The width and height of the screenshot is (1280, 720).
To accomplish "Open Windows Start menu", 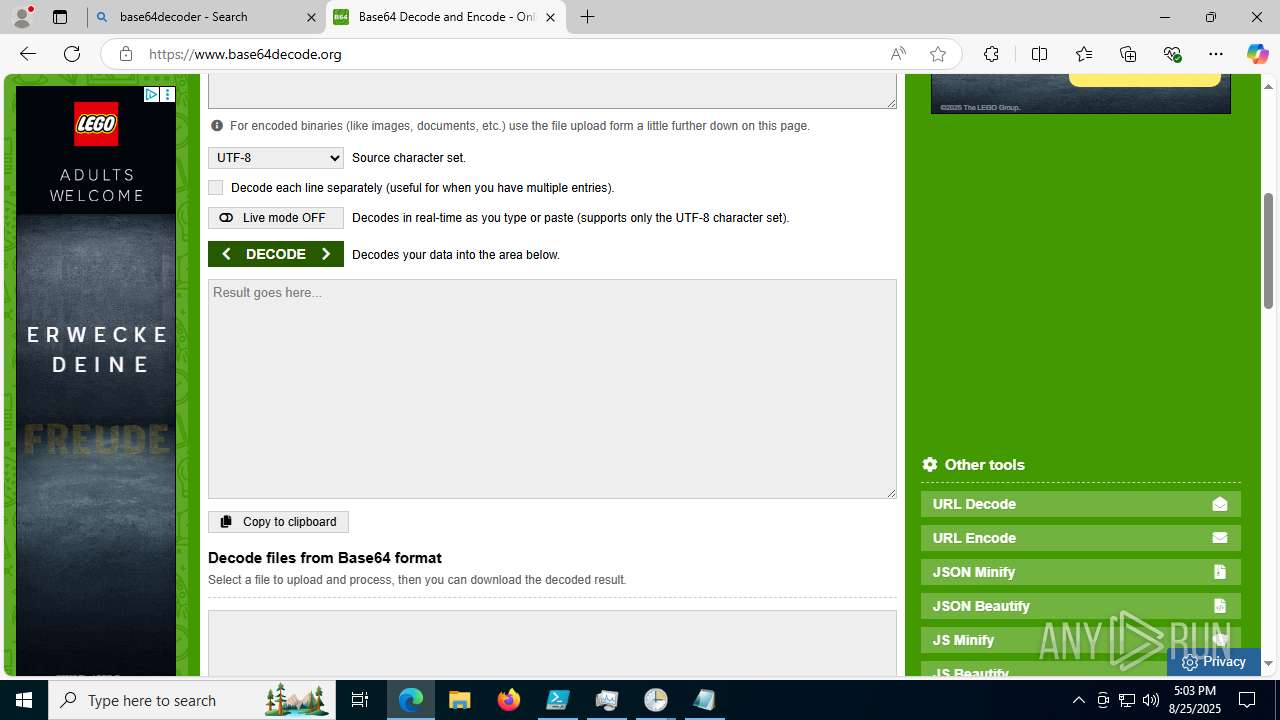I will click(24, 700).
